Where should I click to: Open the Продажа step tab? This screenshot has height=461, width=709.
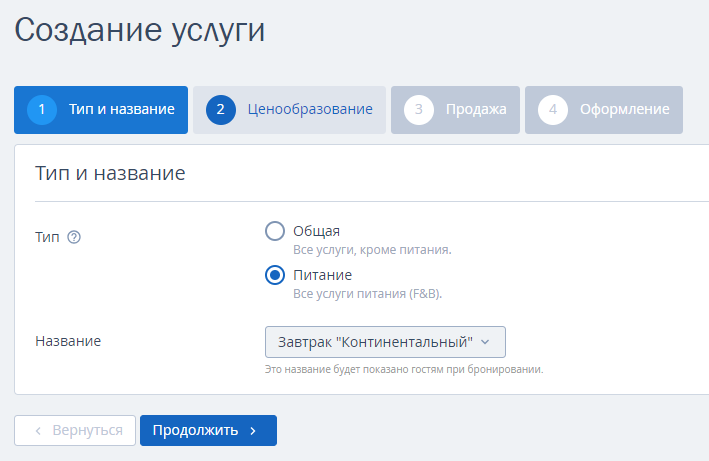455,110
